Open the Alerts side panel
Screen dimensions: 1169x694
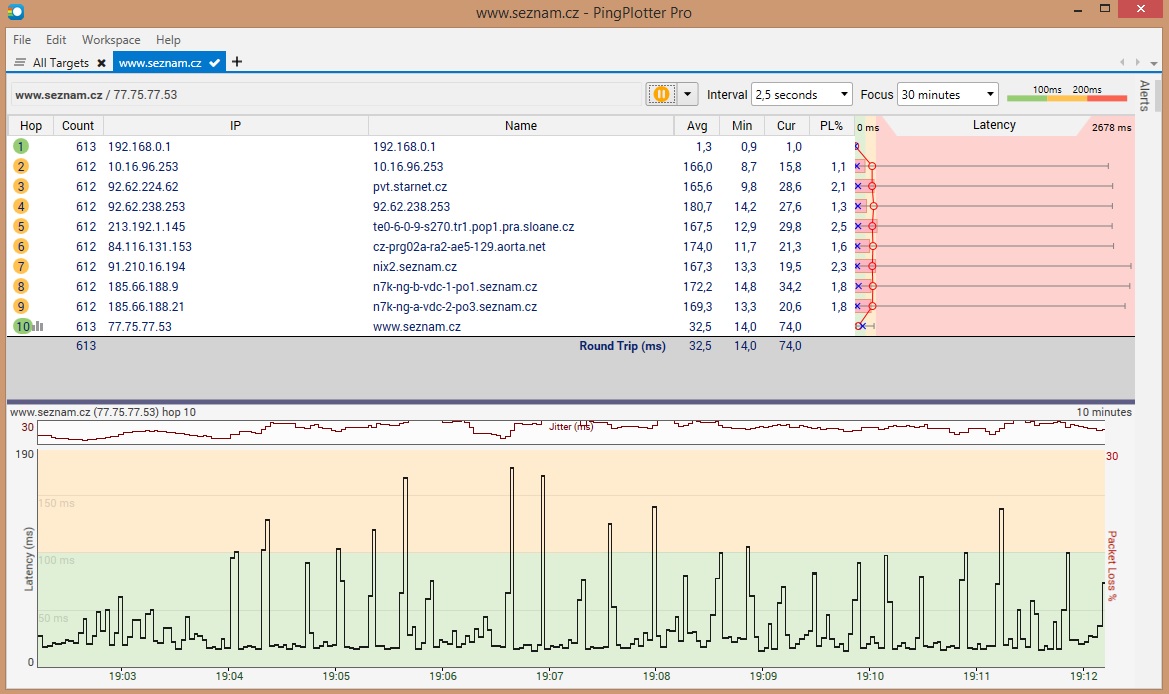point(1145,95)
